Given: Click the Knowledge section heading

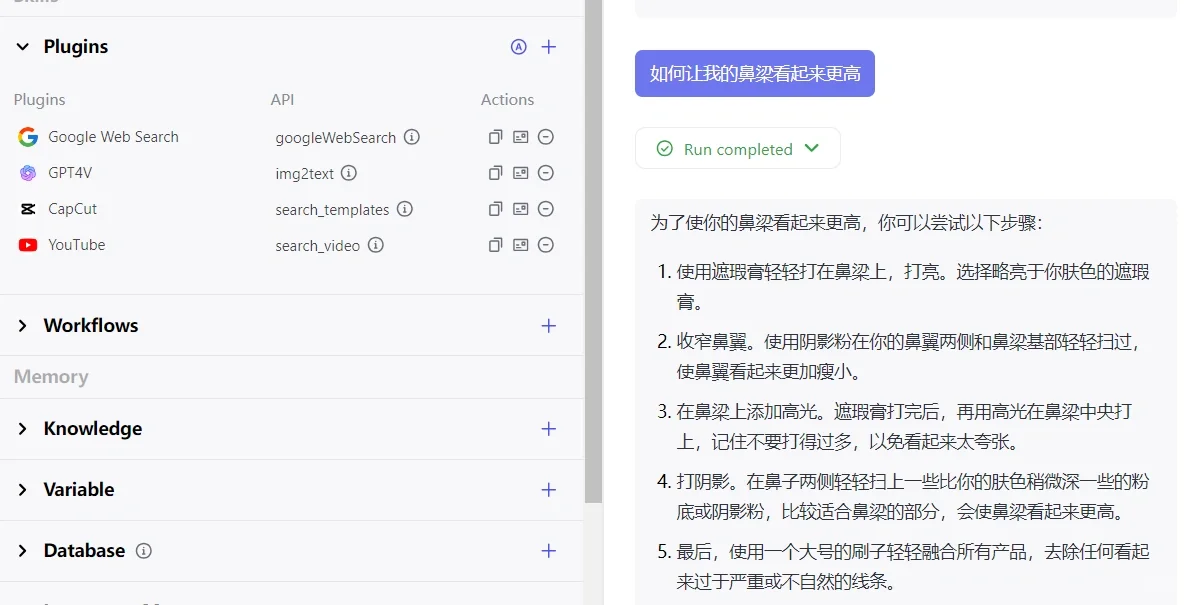Looking at the screenshot, I should [x=93, y=429].
